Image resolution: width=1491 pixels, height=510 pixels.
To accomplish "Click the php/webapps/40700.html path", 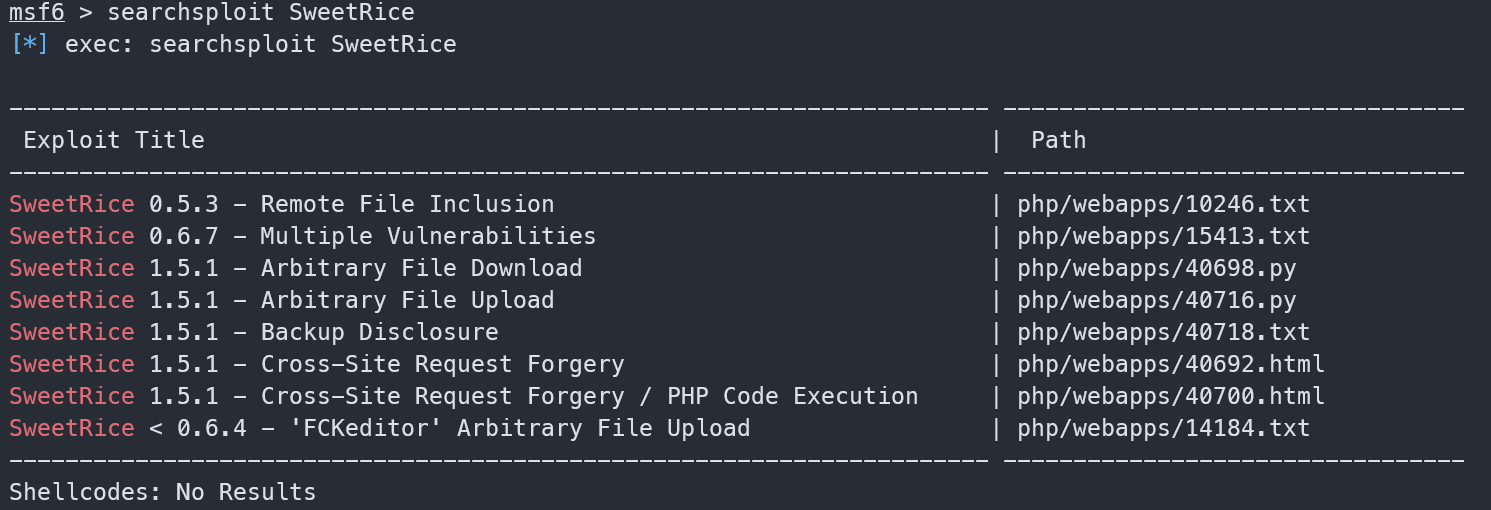I will [x=1170, y=396].
